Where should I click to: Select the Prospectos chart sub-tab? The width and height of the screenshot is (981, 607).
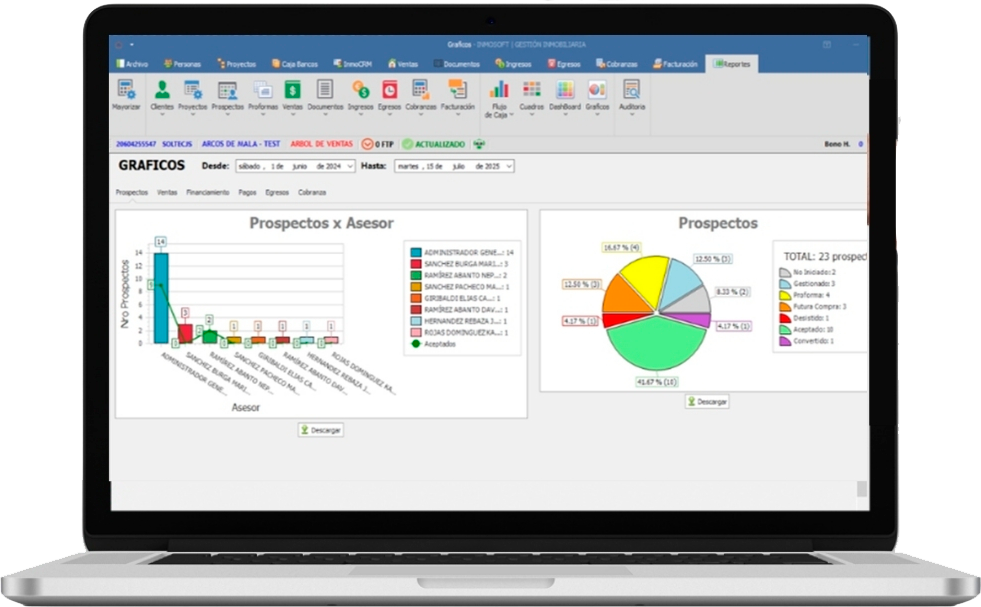pyautogui.click(x=132, y=192)
